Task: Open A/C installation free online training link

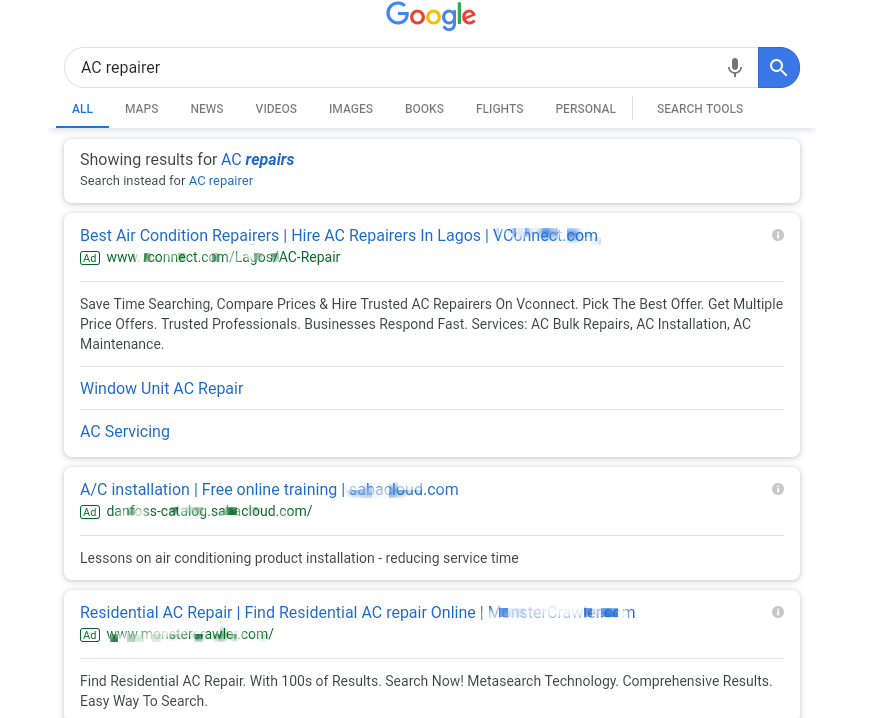Action: click(x=269, y=490)
